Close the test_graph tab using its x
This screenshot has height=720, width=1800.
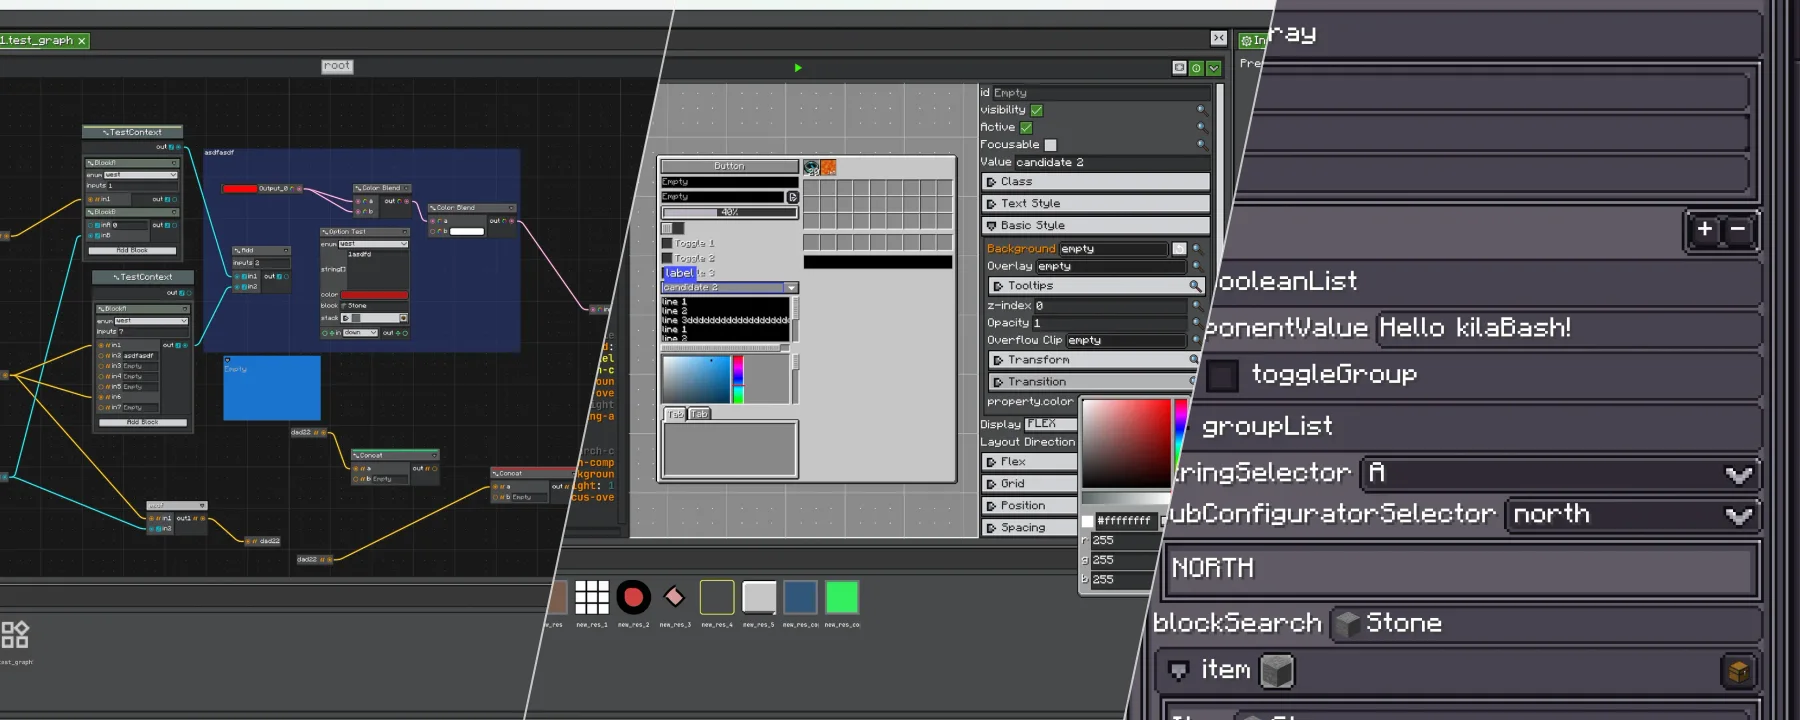[x=82, y=41]
